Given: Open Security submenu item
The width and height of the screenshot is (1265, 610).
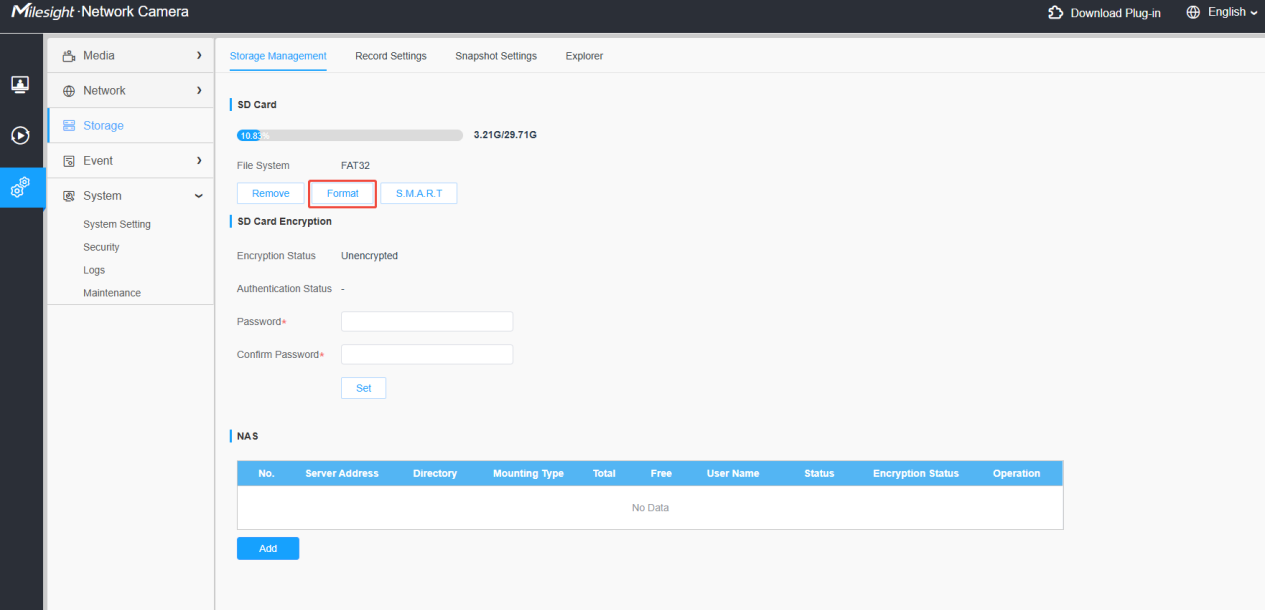Looking at the screenshot, I should tap(101, 247).
